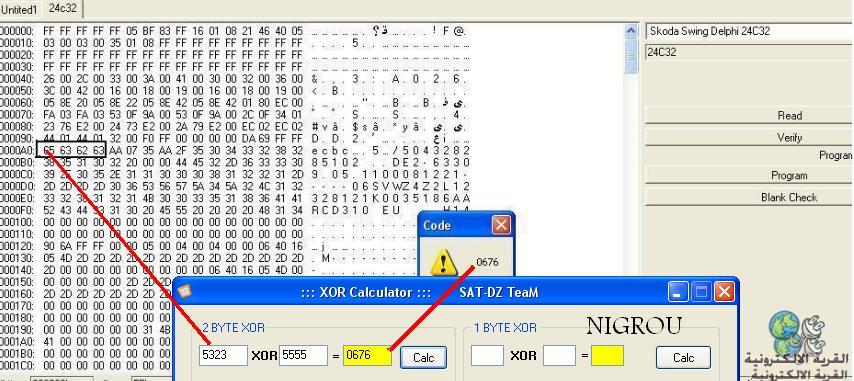The width and height of the screenshot is (854, 381).
Task: Select the 24c32 tab
Action: [63, 8]
